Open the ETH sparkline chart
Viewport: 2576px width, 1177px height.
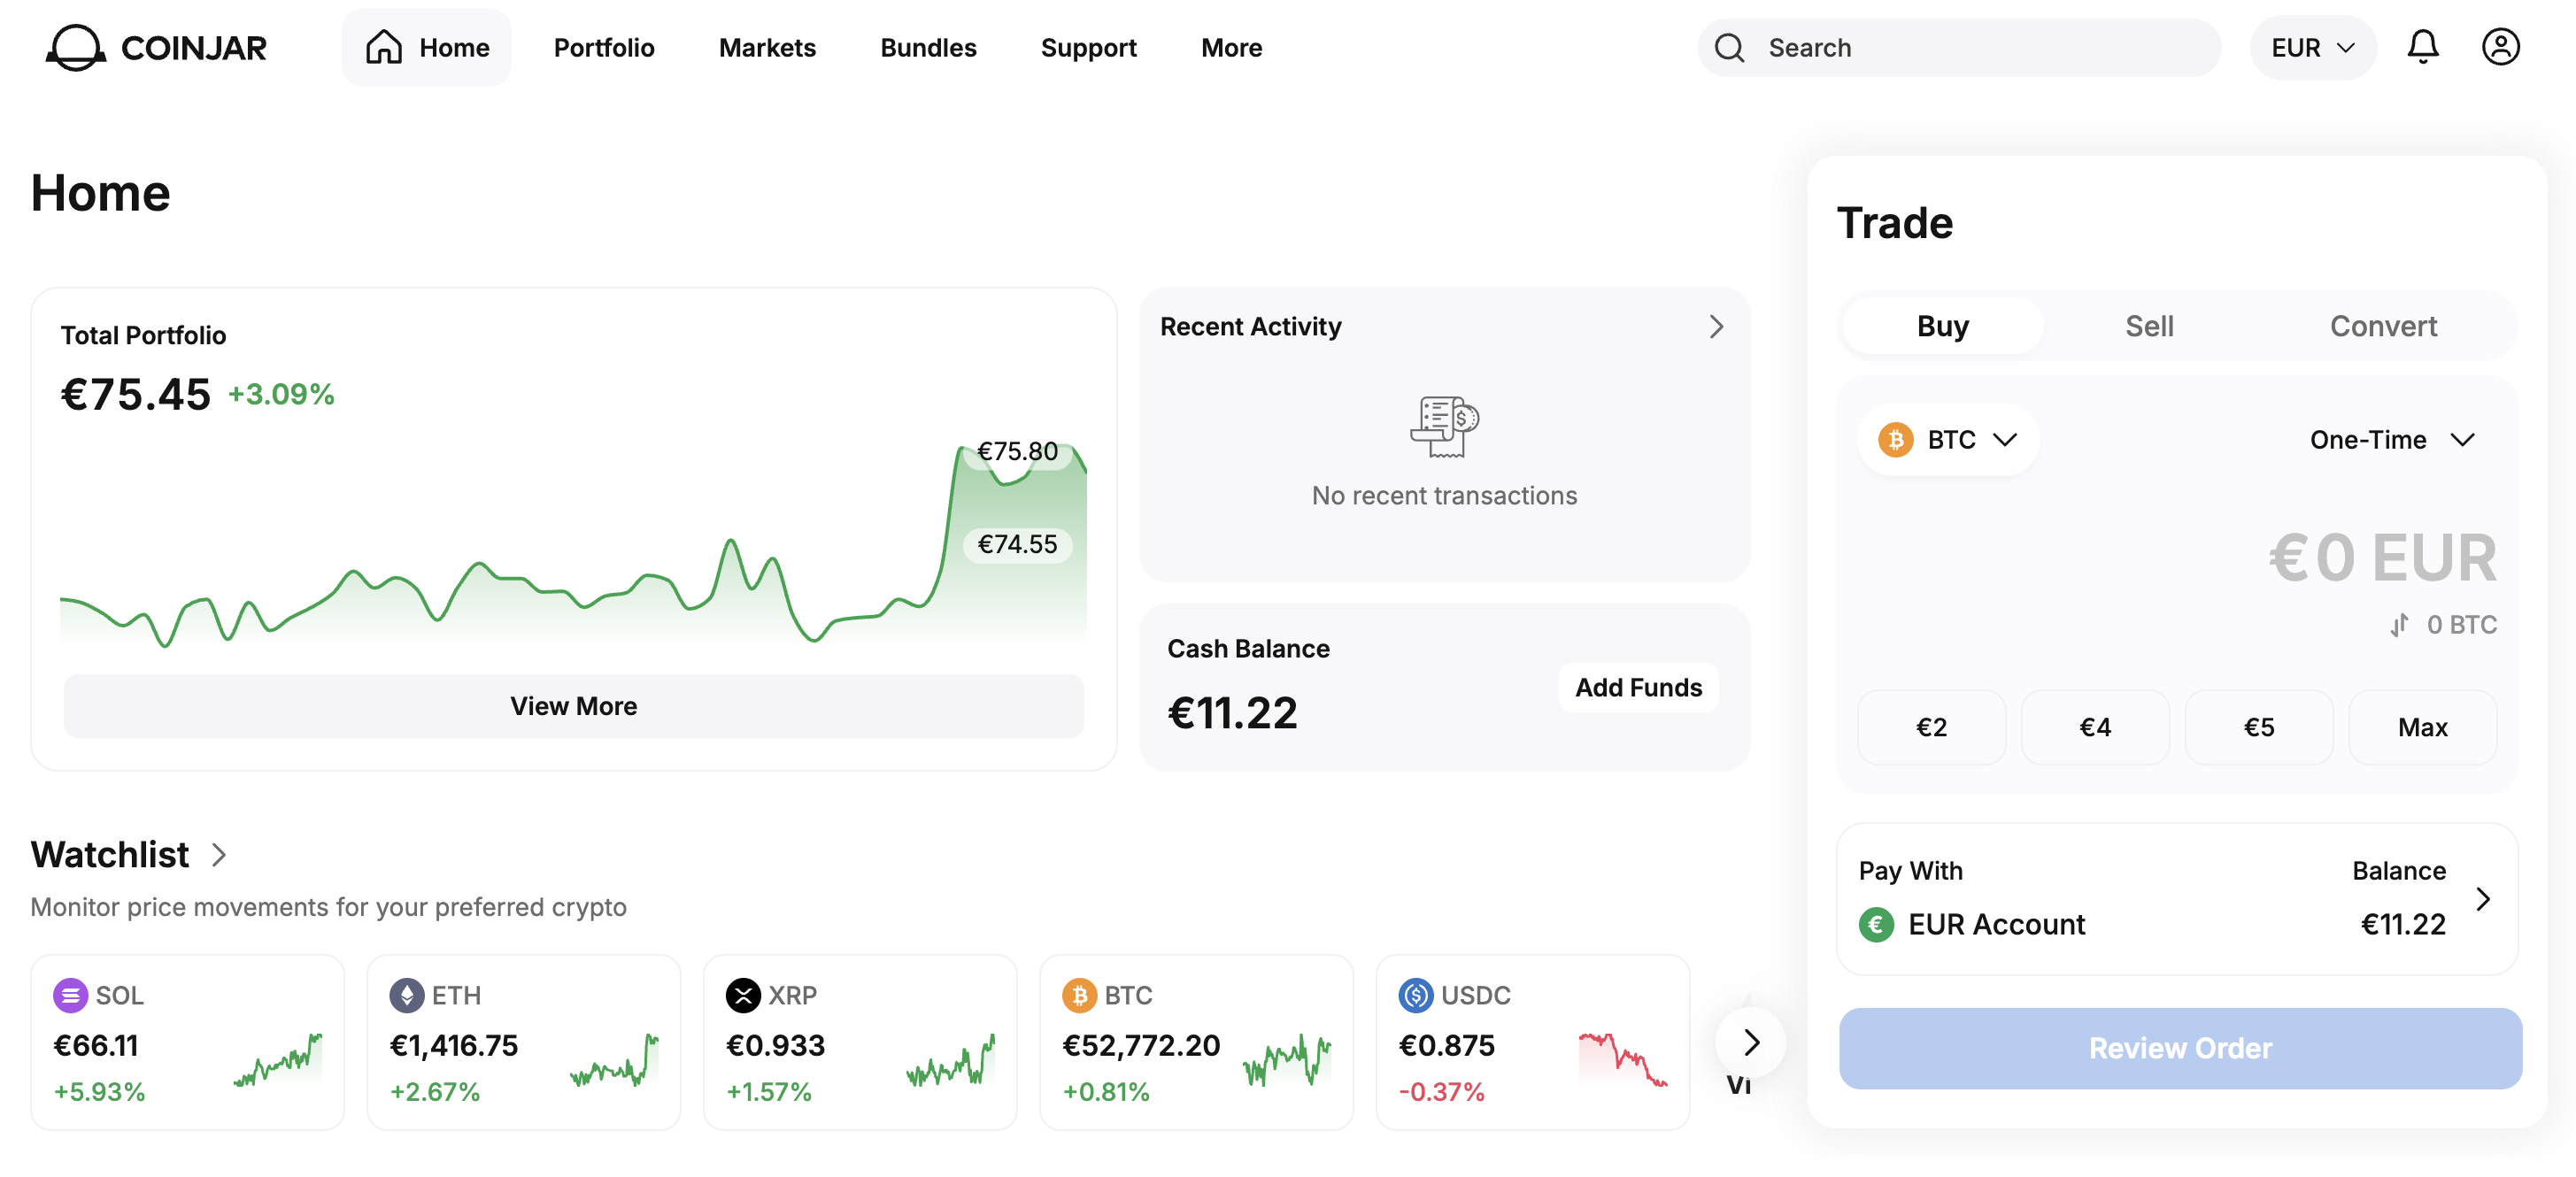(x=614, y=1060)
